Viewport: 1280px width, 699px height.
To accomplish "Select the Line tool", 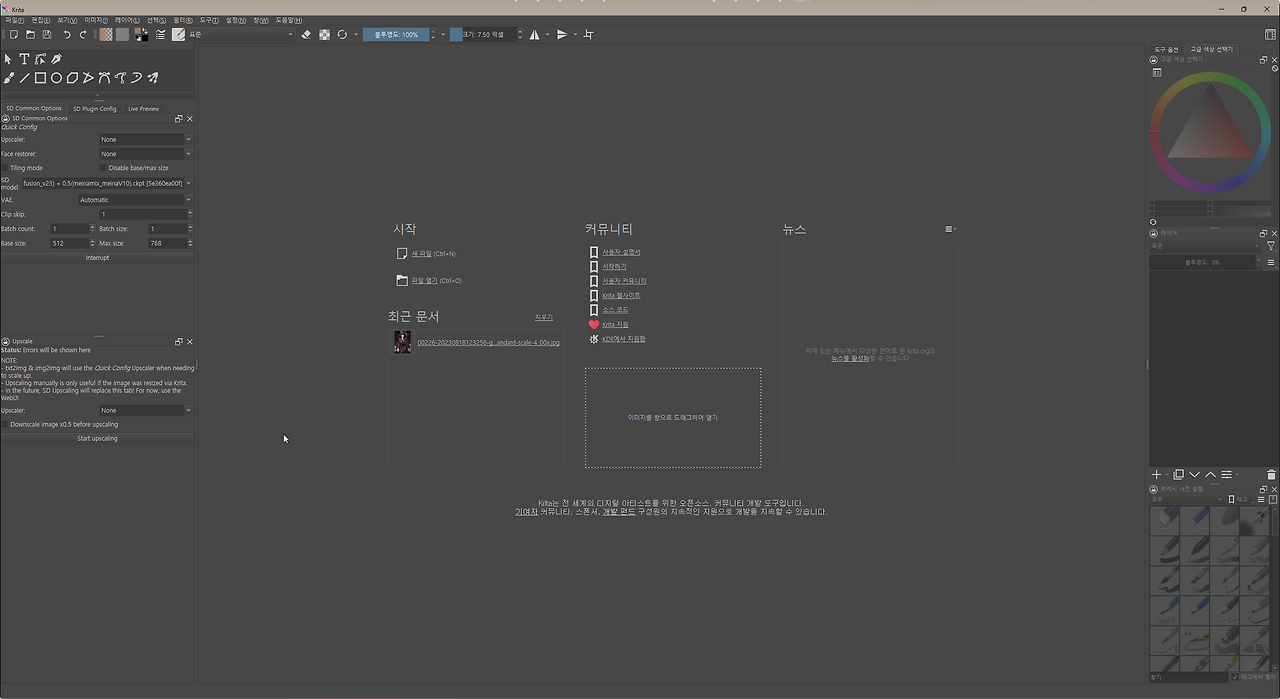I will pyautogui.click(x=24, y=77).
